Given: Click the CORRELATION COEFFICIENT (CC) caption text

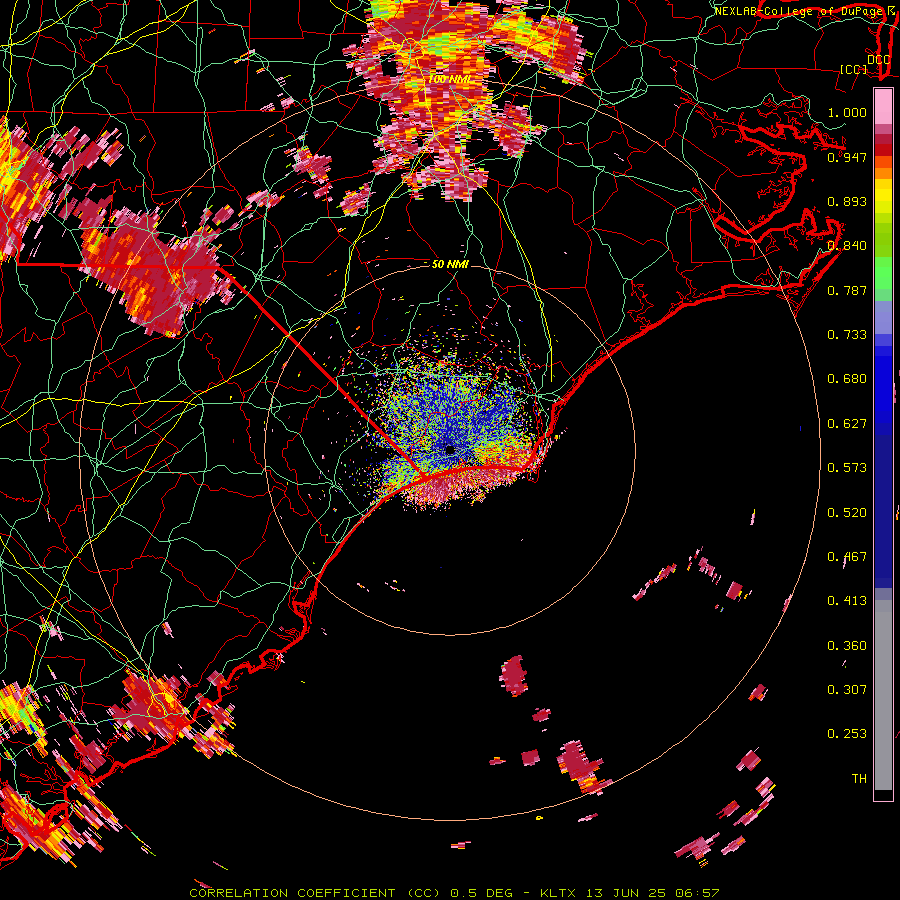Looking at the screenshot, I should tap(315, 893).
